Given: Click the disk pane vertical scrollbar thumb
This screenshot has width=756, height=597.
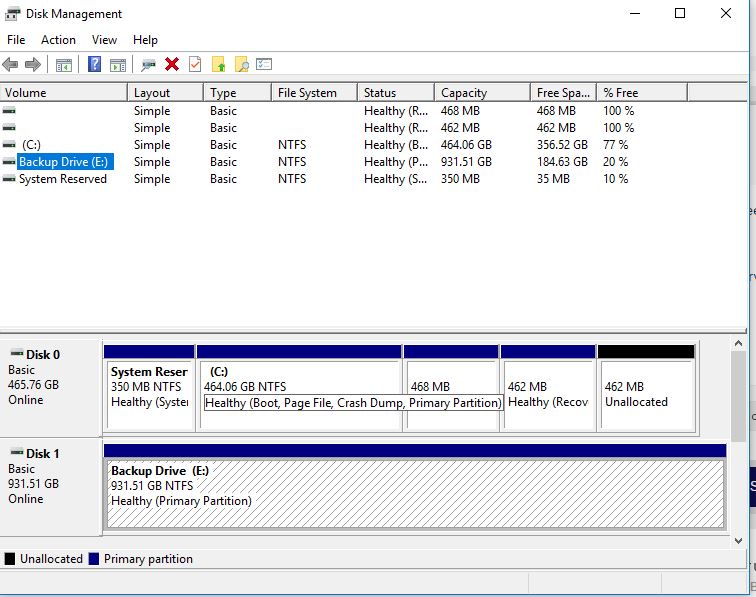Looking at the screenshot, I should (738, 396).
